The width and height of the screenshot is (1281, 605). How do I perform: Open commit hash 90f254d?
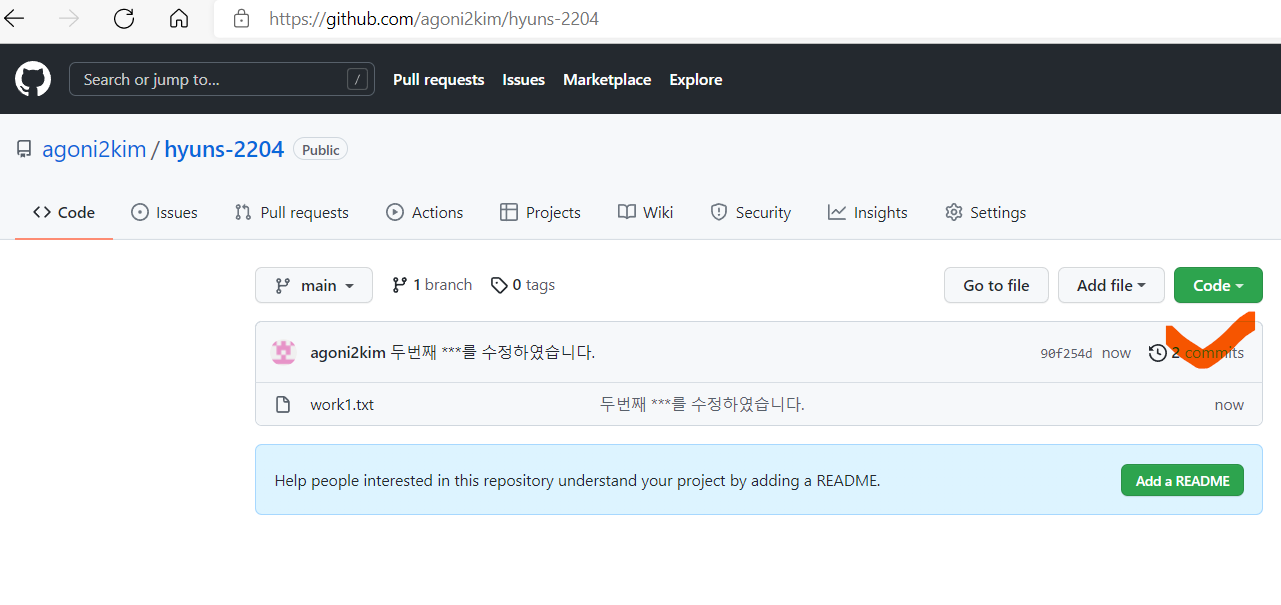click(1066, 353)
